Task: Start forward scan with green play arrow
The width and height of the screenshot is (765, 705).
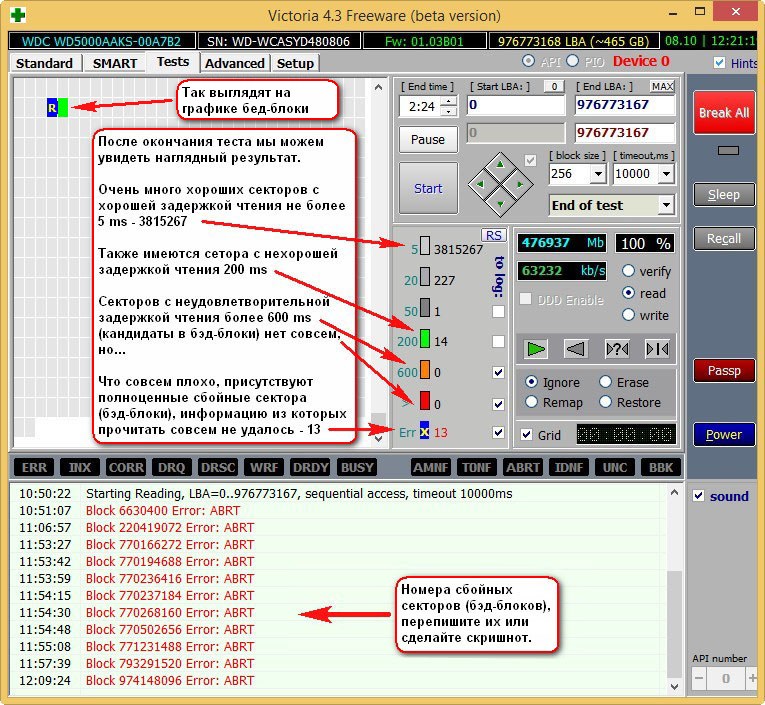Action: coord(536,349)
